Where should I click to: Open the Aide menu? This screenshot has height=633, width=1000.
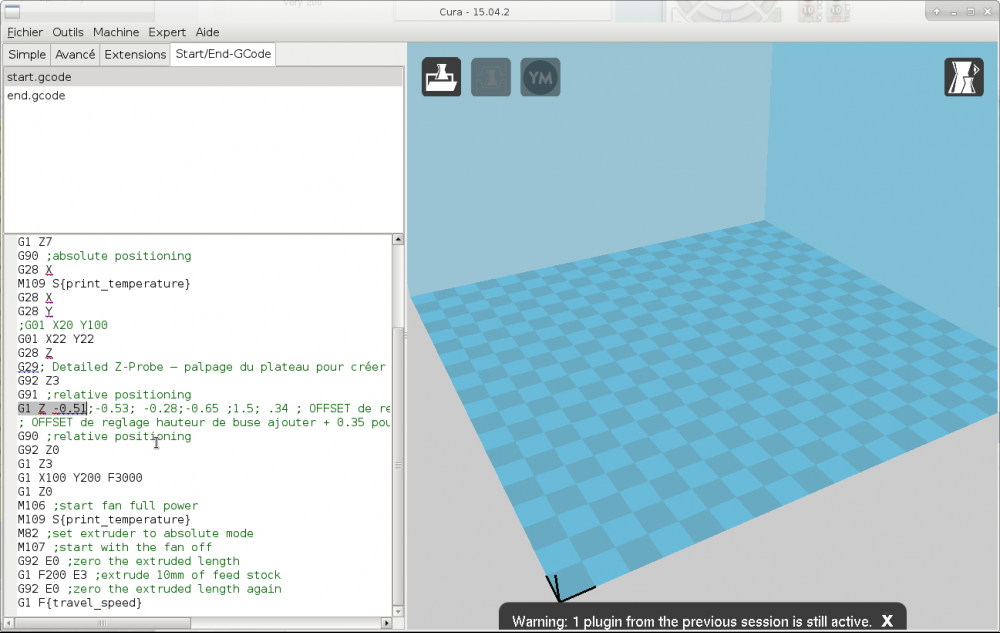click(207, 32)
